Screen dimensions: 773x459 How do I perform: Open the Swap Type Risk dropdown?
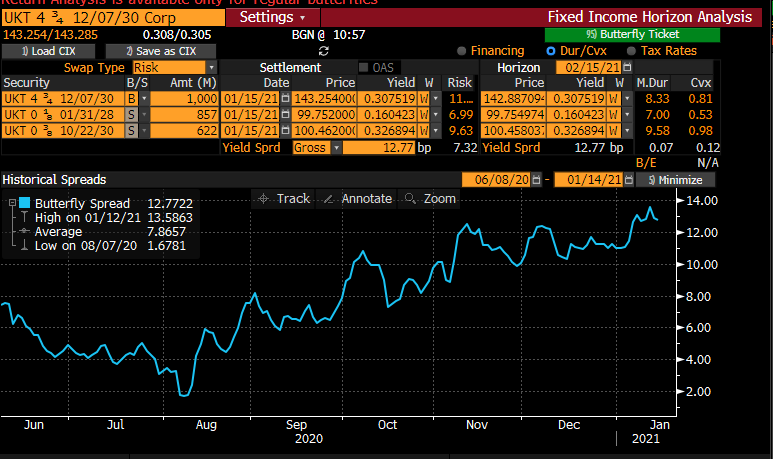tap(211, 68)
